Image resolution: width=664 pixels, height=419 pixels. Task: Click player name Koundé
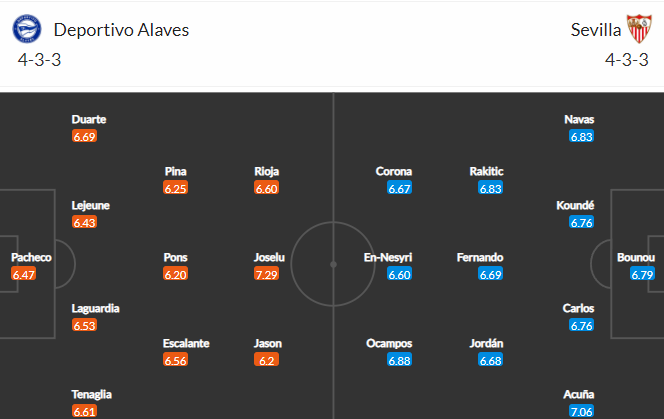point(575,205)
